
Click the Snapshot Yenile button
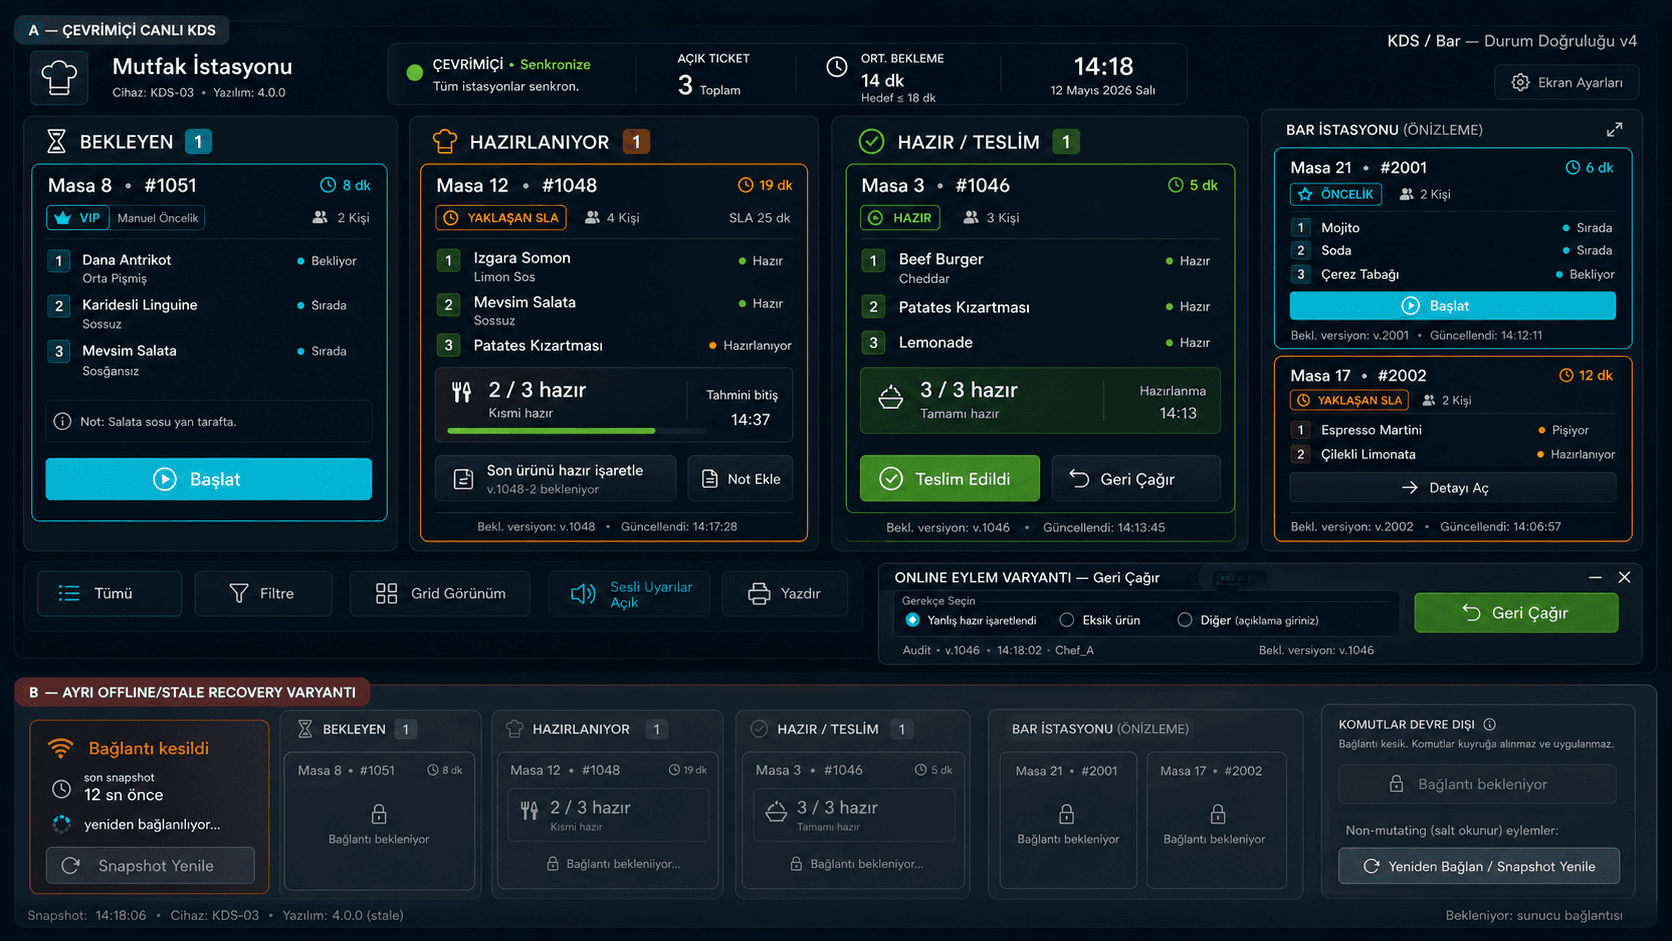tap(150, 866)
